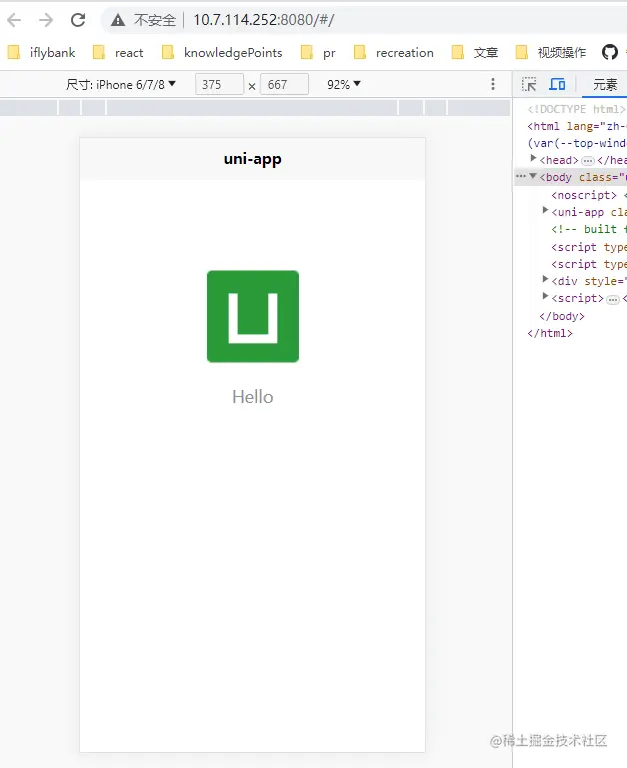
Task: Click the green uni-app logo image
Action: coord(253,316)
